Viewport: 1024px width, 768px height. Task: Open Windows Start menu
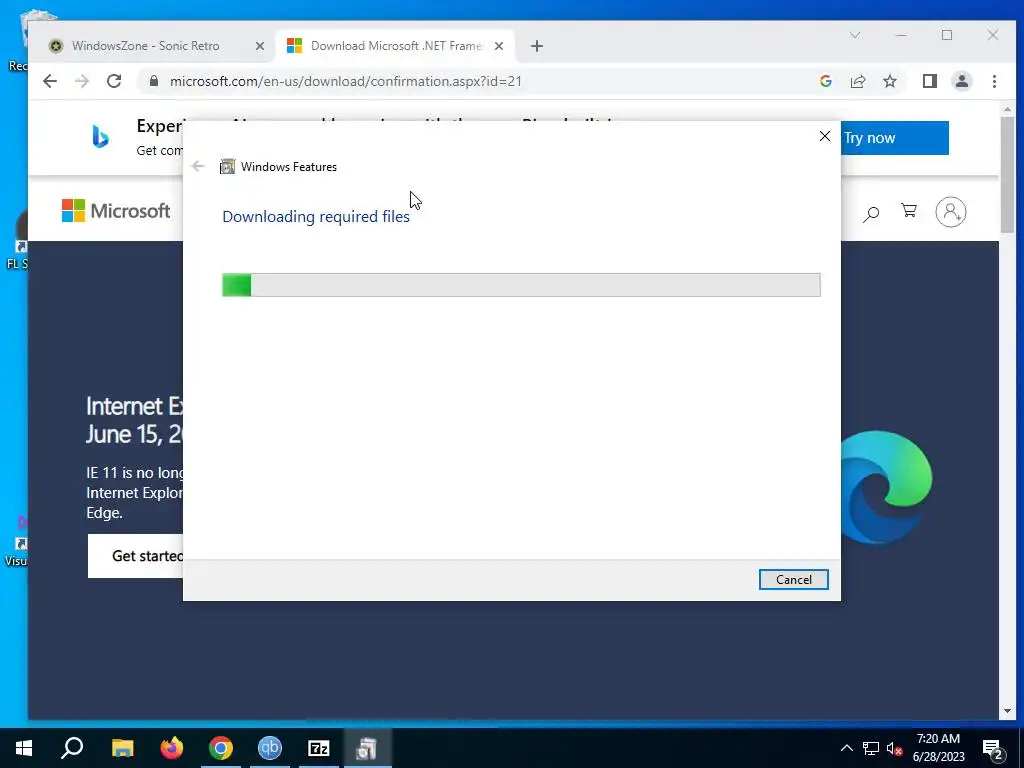pos(24,748)
